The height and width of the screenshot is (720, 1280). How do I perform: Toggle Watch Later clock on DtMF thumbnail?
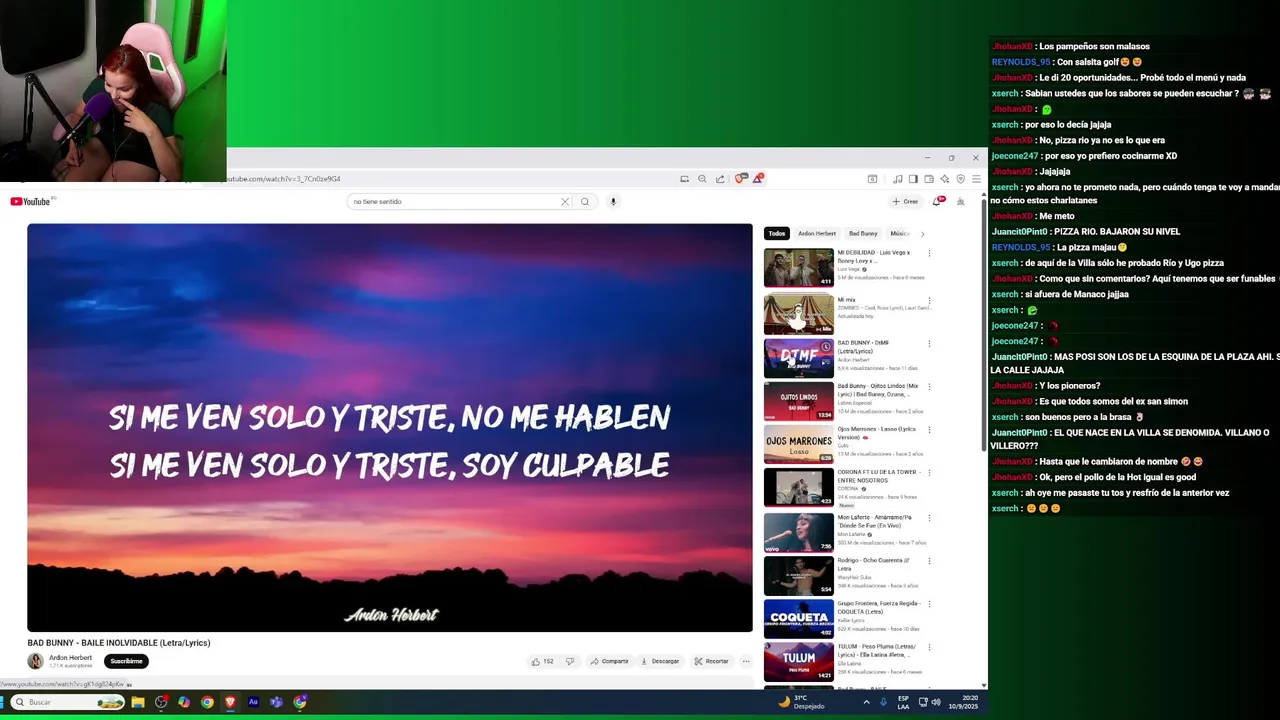click(825, 347)
